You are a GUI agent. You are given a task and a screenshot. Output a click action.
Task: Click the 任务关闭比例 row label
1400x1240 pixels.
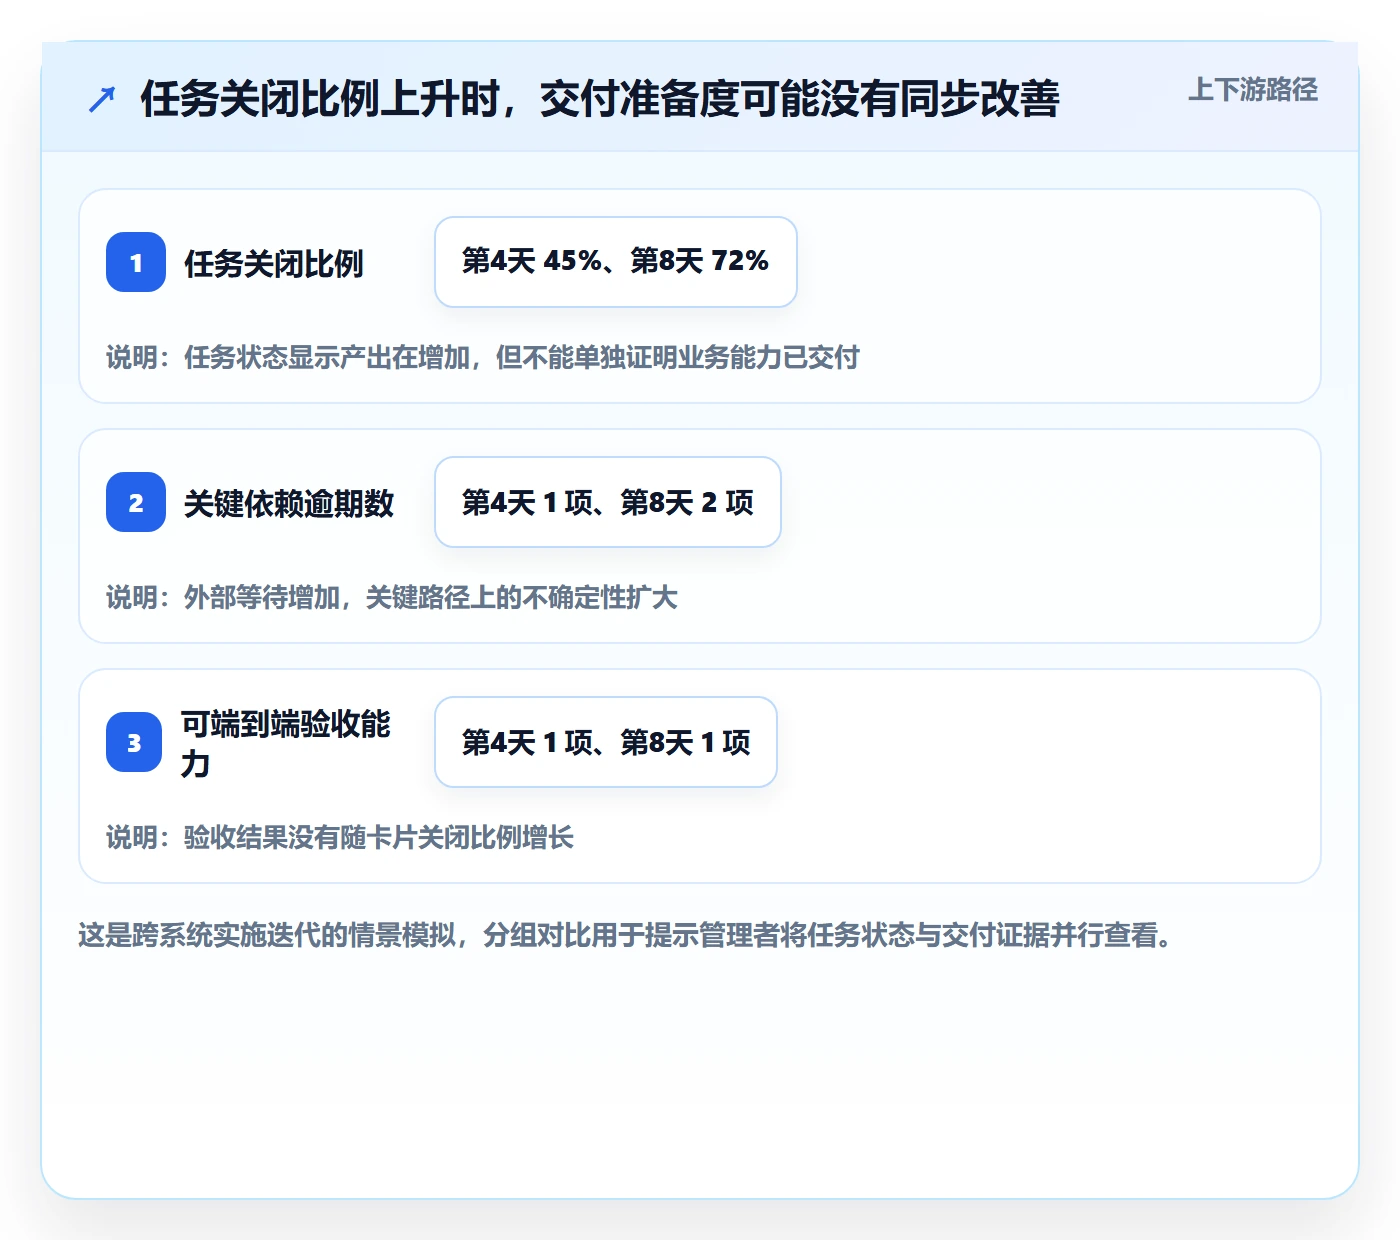pyautogui.click(x=274, y=263)
